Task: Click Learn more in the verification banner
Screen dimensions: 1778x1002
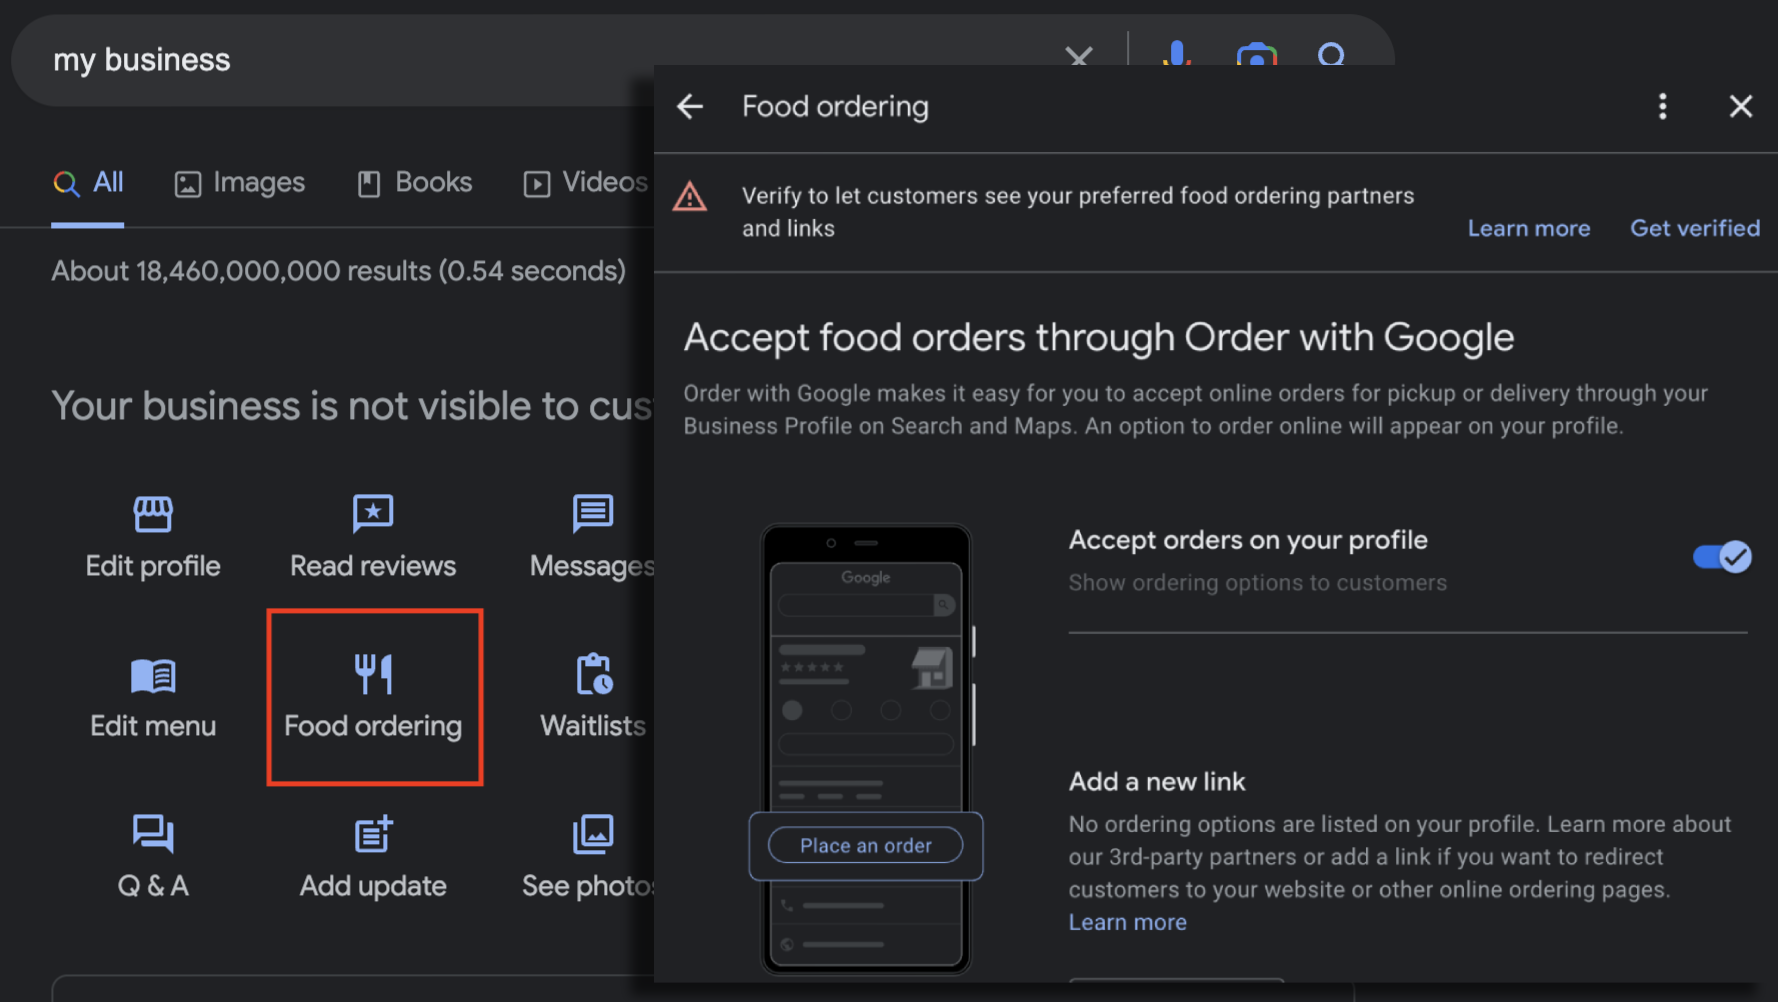Action: [x=1529, y=228]
